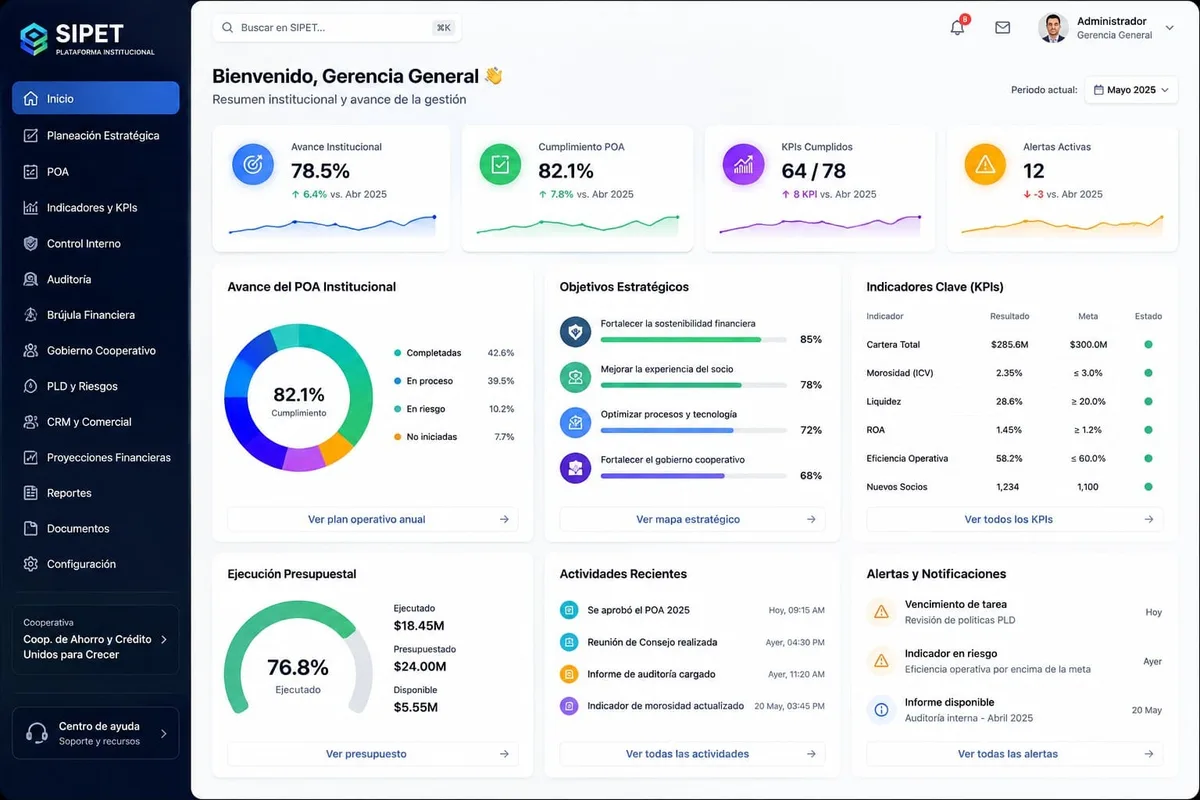Expand the Centro de ayuda chevron

(164, 734)
